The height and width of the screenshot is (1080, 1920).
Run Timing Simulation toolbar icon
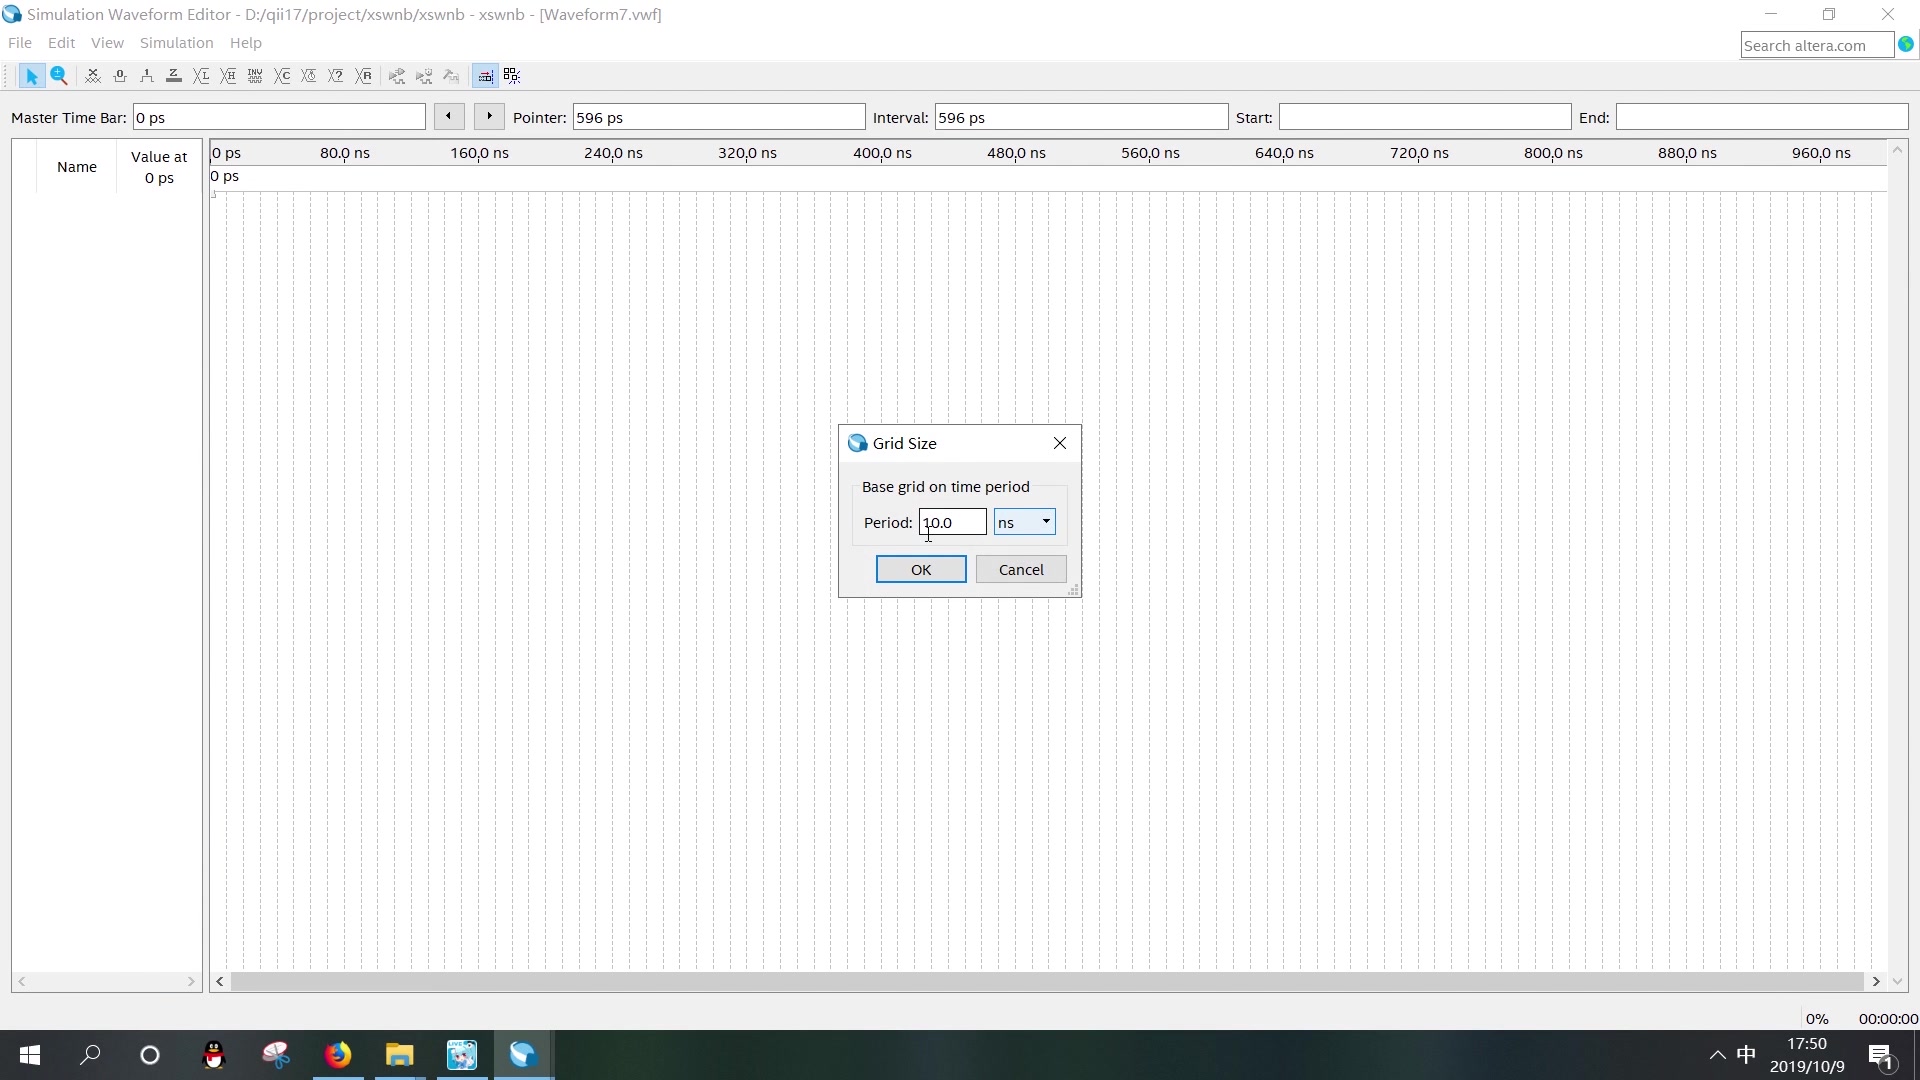point(424,76)
